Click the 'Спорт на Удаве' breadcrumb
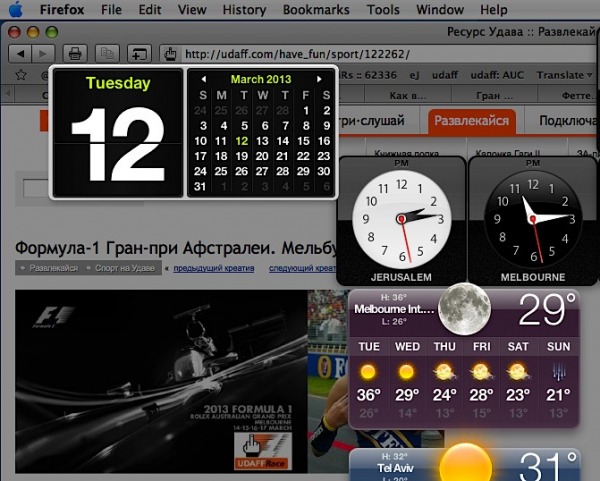 point(125,268)
